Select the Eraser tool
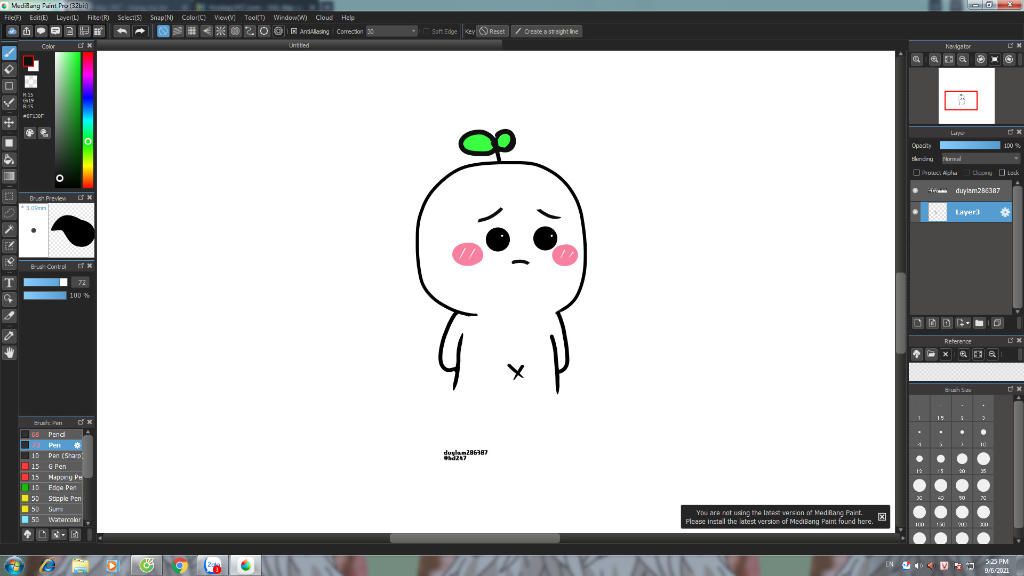Viewport: 1024px width, 576px height. (9, 69)
